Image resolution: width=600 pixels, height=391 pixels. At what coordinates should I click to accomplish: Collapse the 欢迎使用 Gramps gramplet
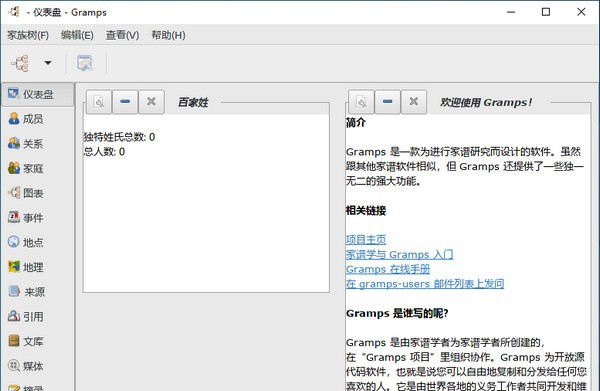click(388, 102)
